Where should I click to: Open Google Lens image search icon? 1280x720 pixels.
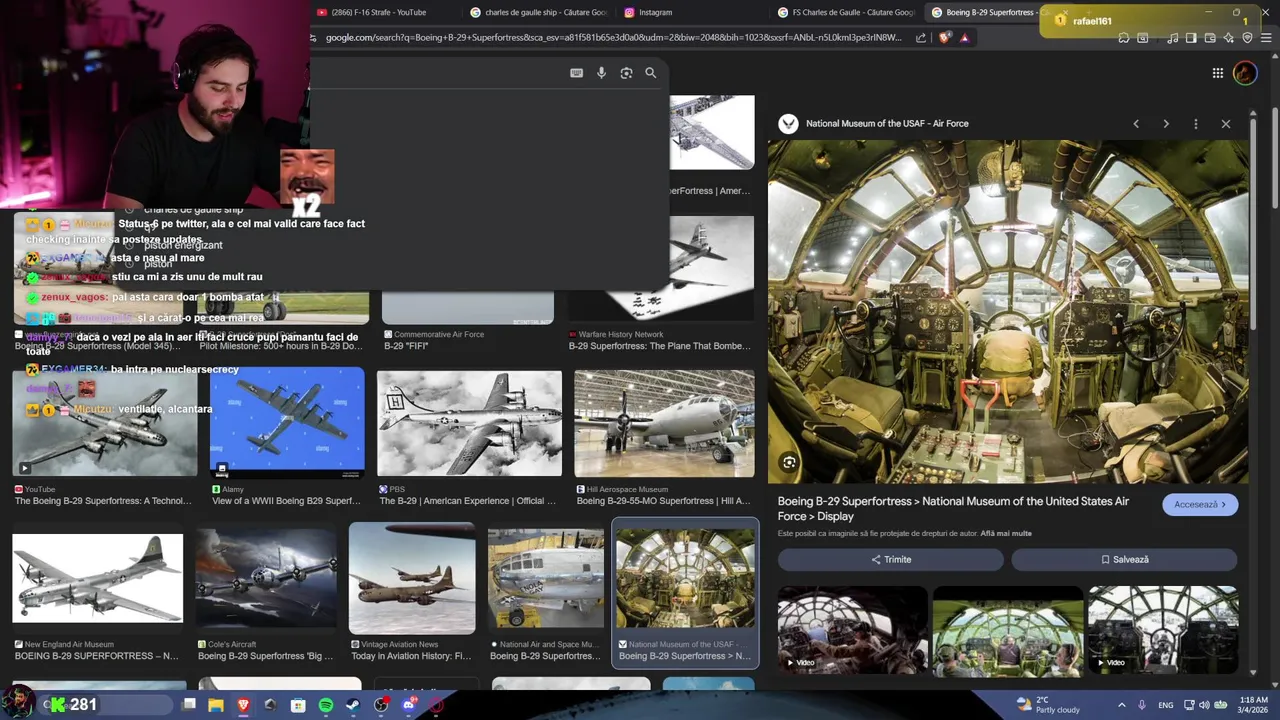click(x=626, y=73)
